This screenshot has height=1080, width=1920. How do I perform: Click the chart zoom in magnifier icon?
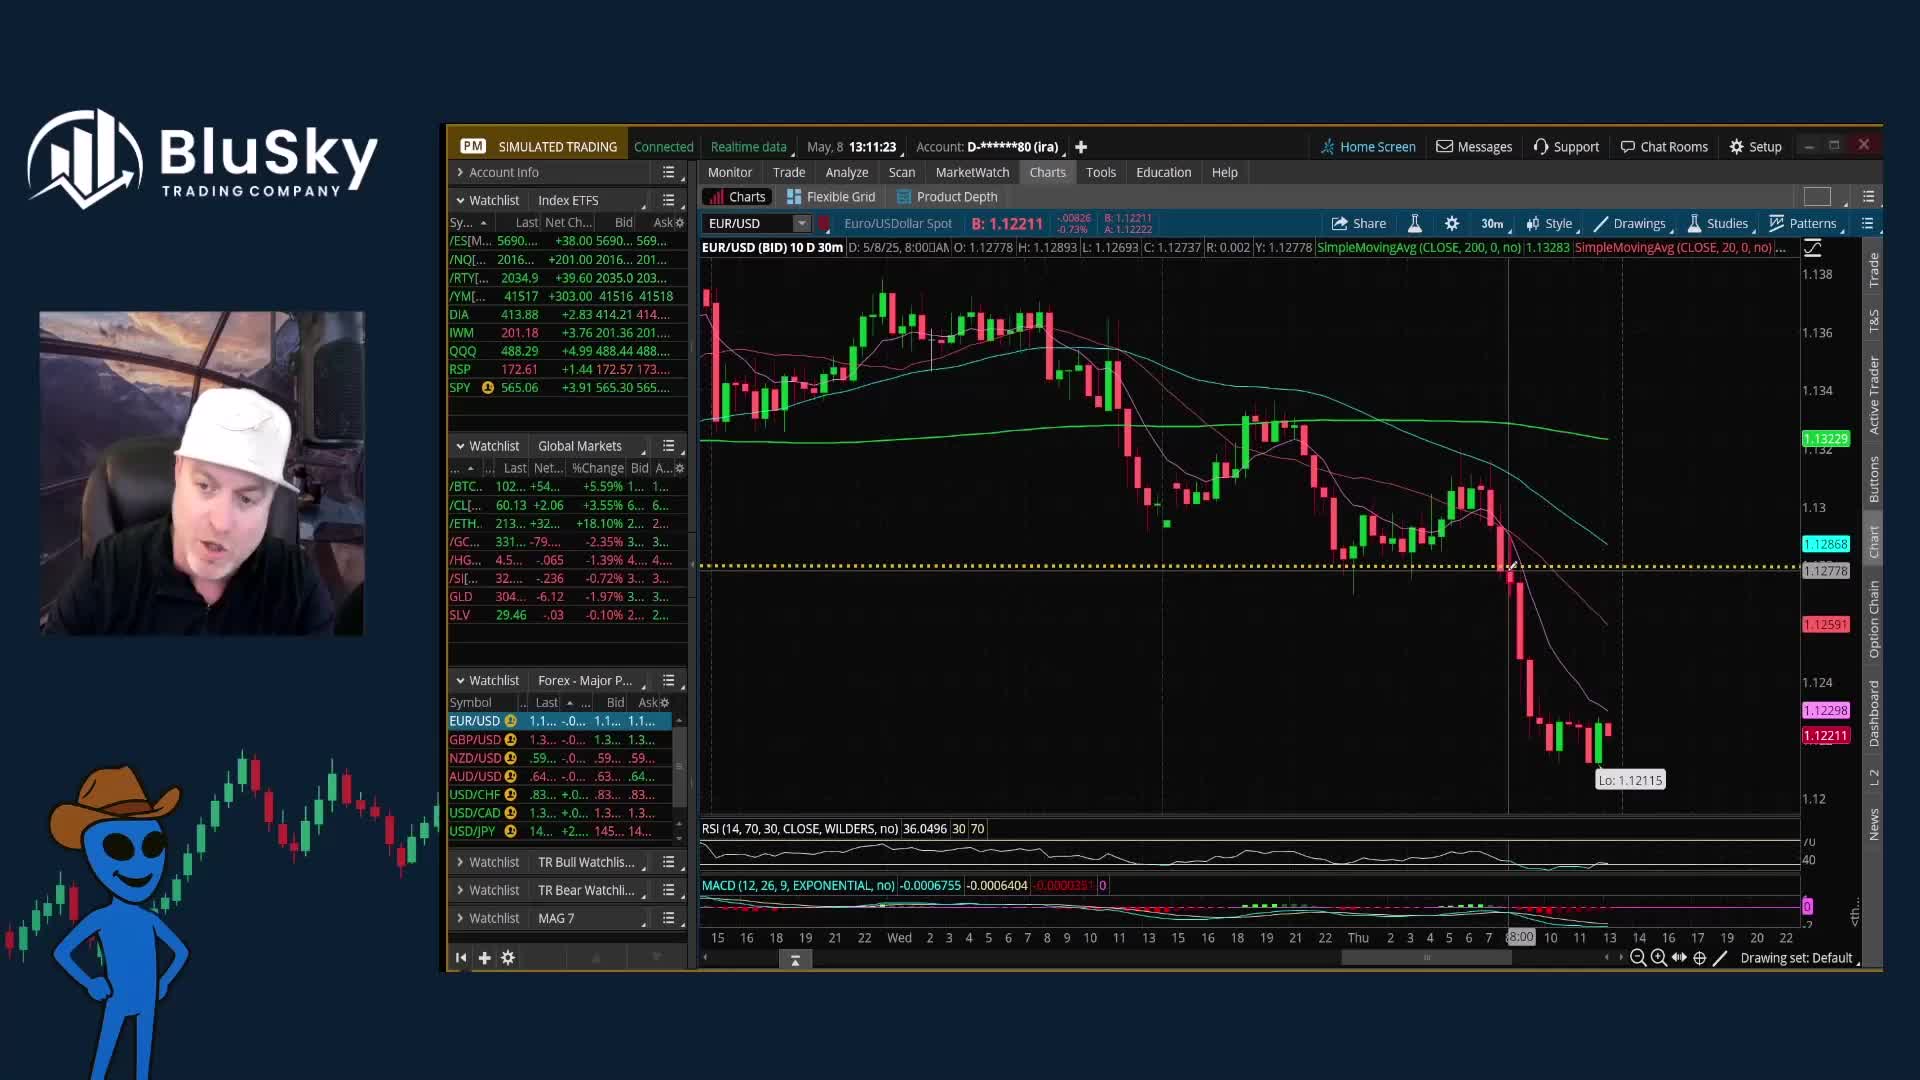[1659, 958]
